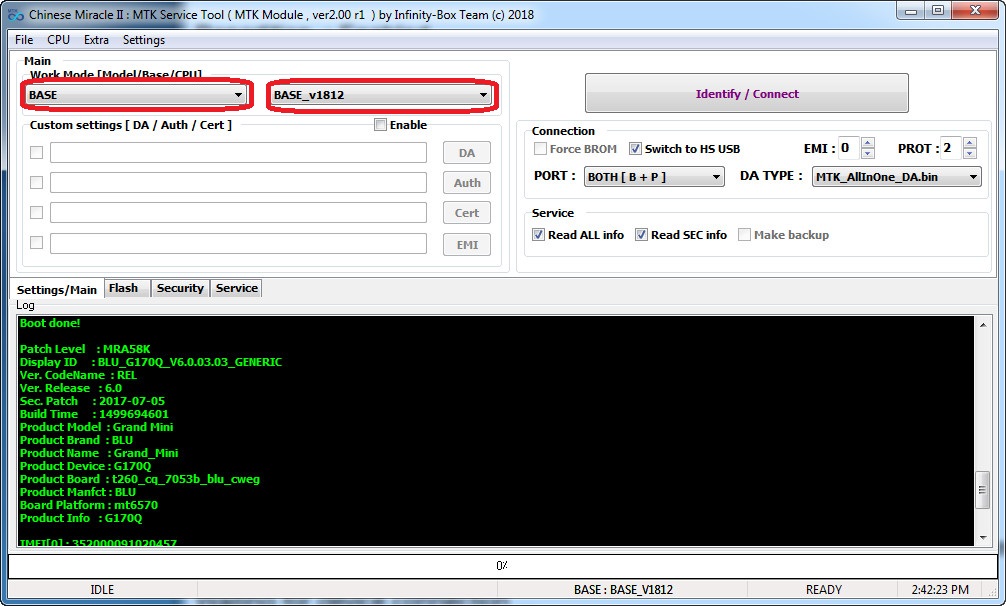Open the DA TYPE MTK_AllInOne_DA.bin dropdown

click(896, 176)
